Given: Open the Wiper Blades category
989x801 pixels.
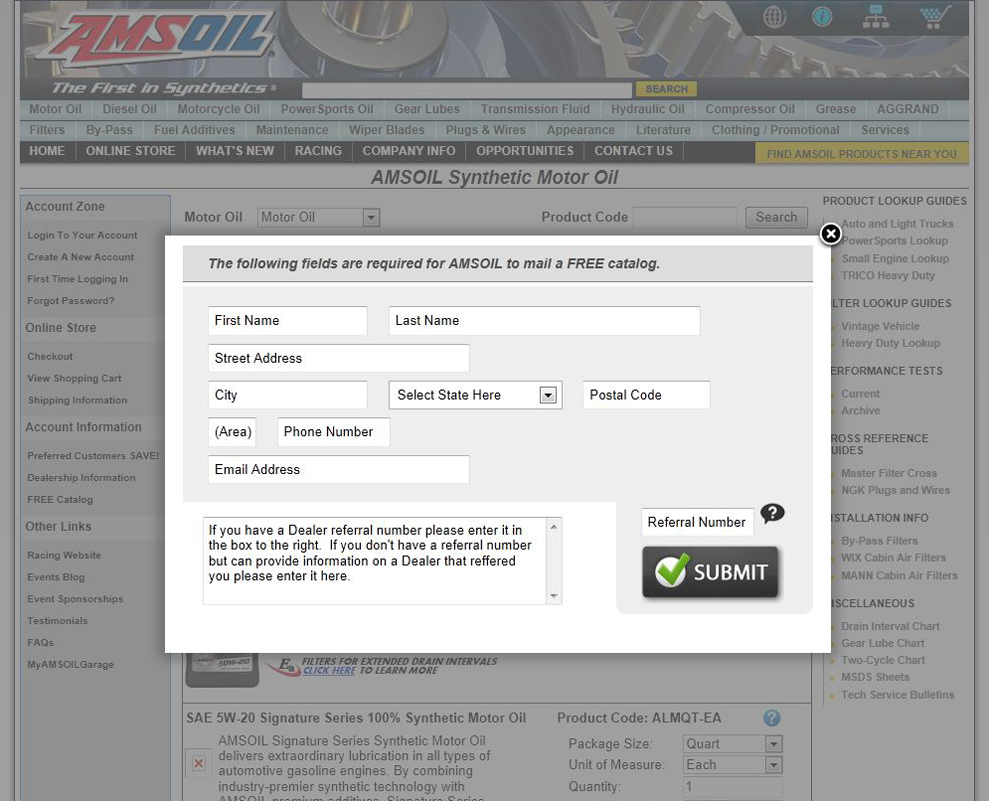Looking at the screenshot, I should [x=387, y=130].
